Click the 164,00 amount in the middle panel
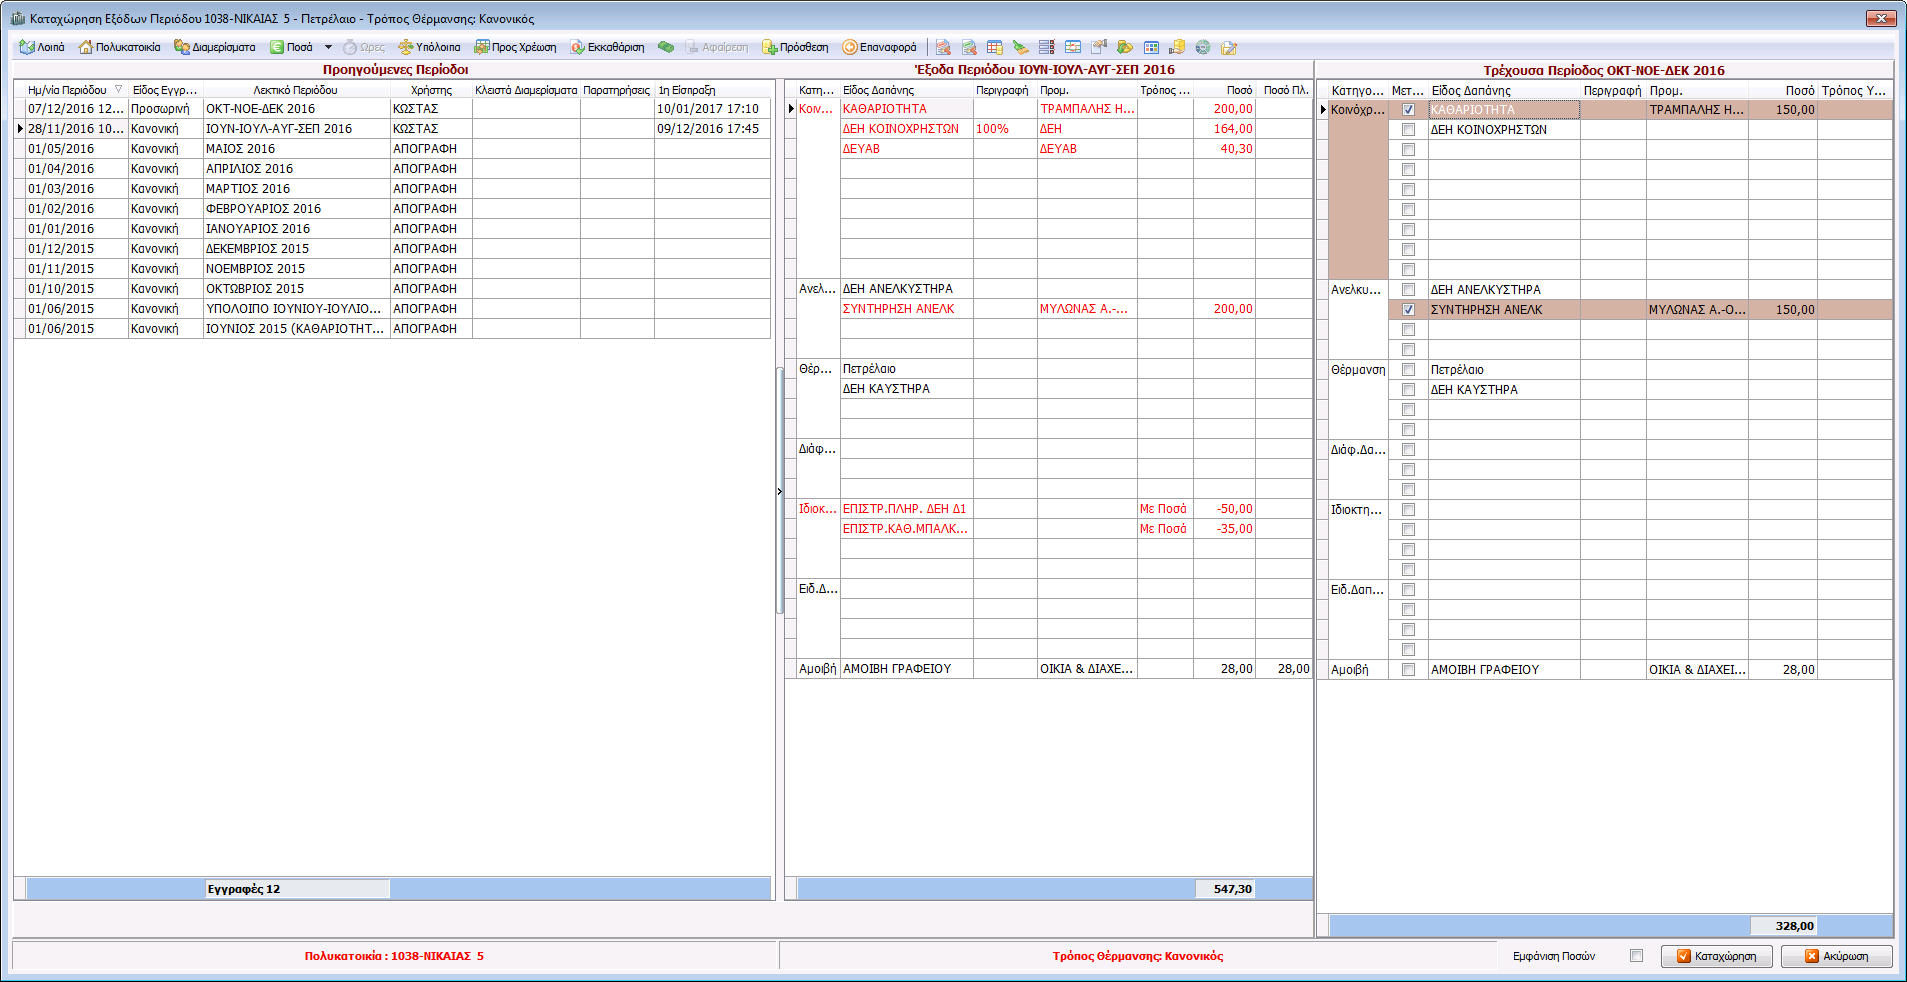1907x982 pixels. coord(1224,129)
